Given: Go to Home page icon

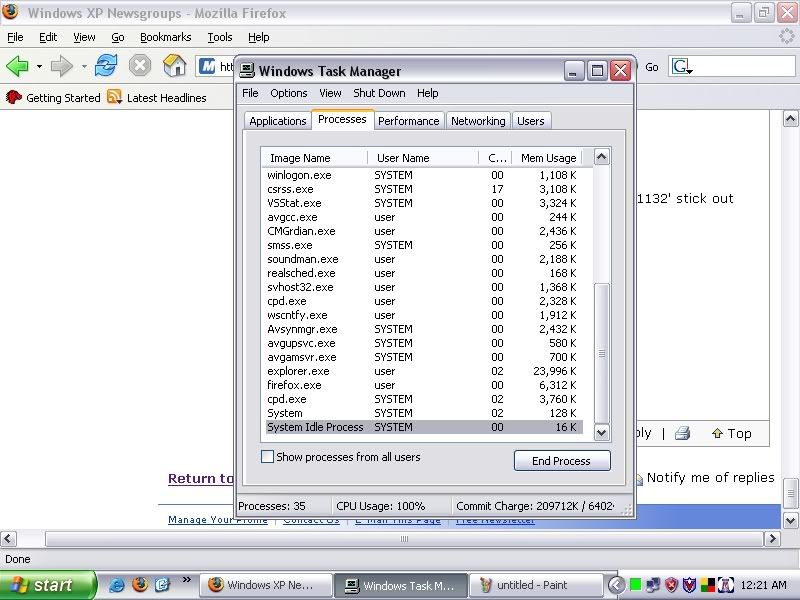Looking at the screenshot, I should click(174, 66).
